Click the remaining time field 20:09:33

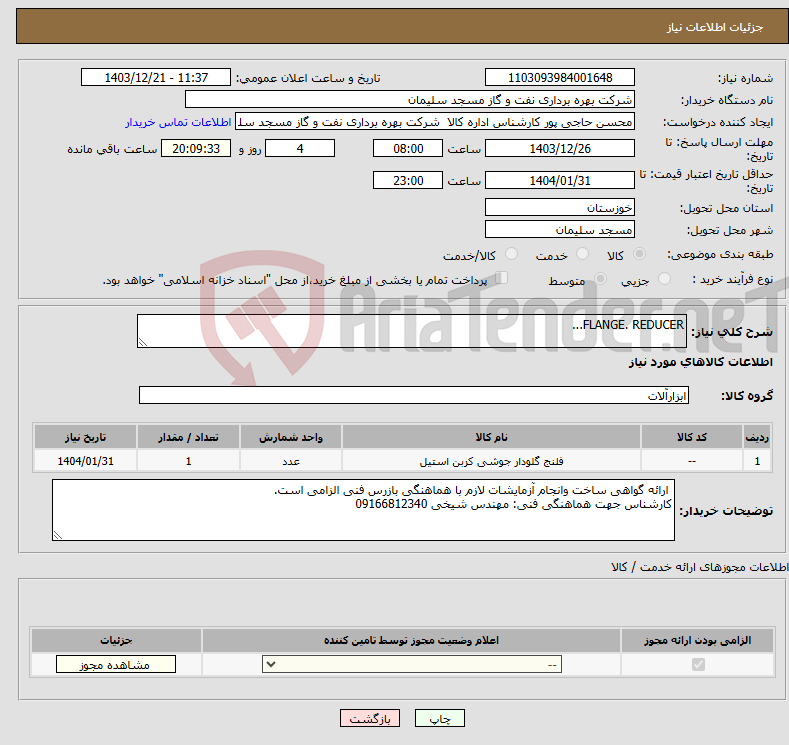196,148
